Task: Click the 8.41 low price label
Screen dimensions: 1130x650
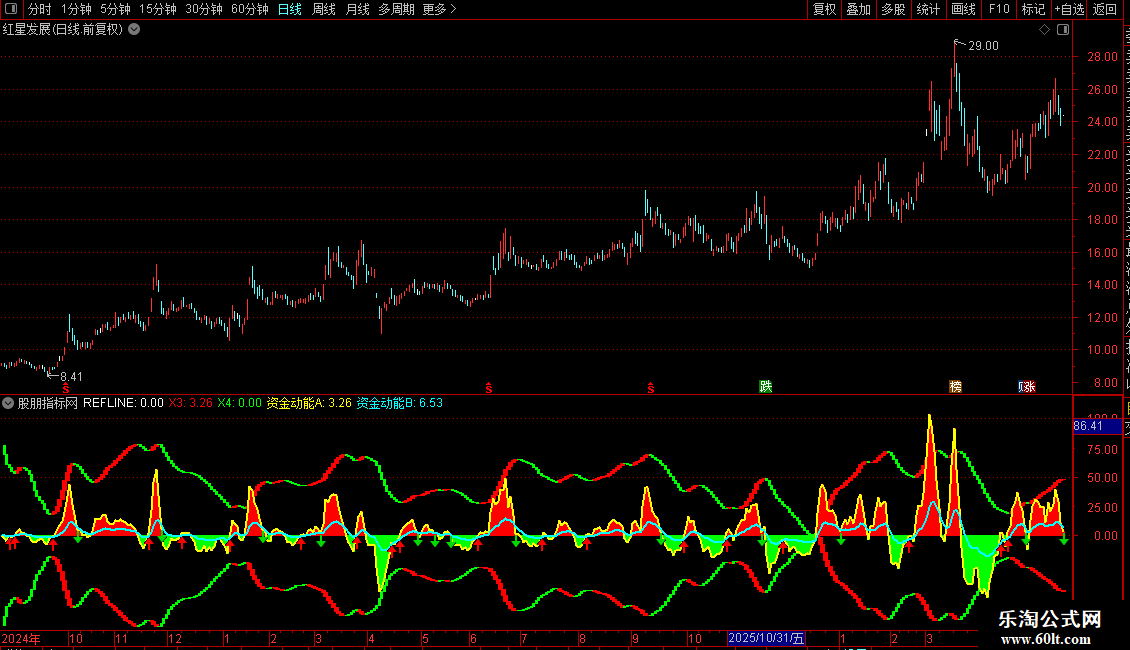Action: click(x=71, y=377)
